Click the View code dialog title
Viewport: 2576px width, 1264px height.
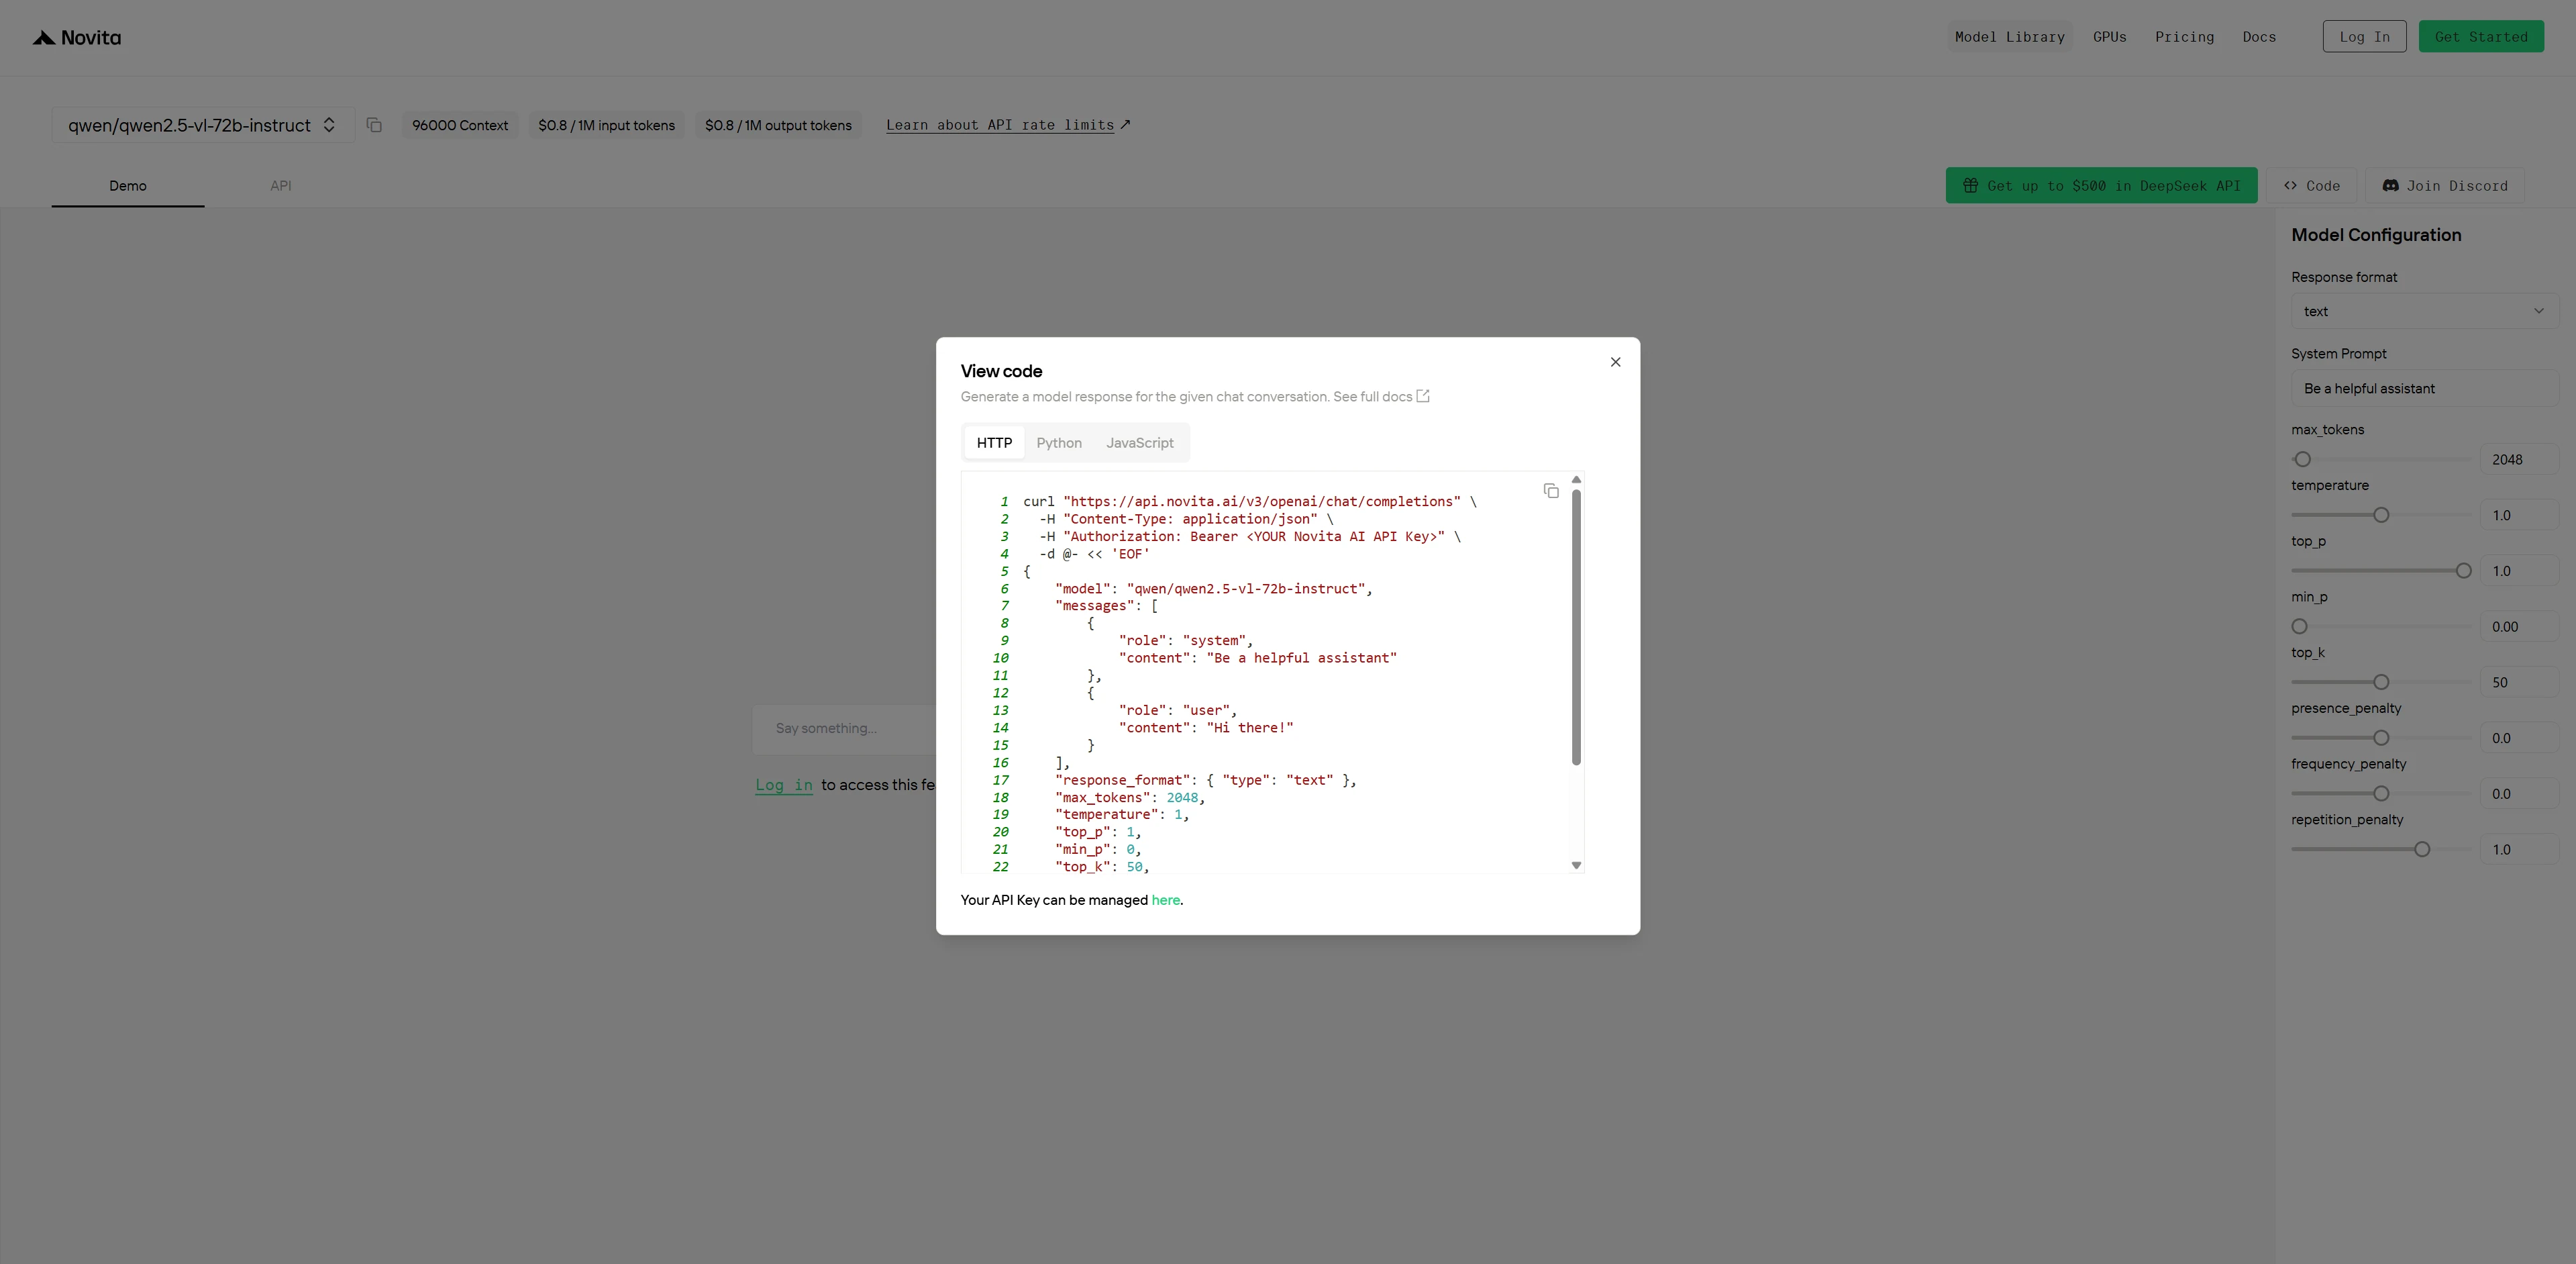1001,371
